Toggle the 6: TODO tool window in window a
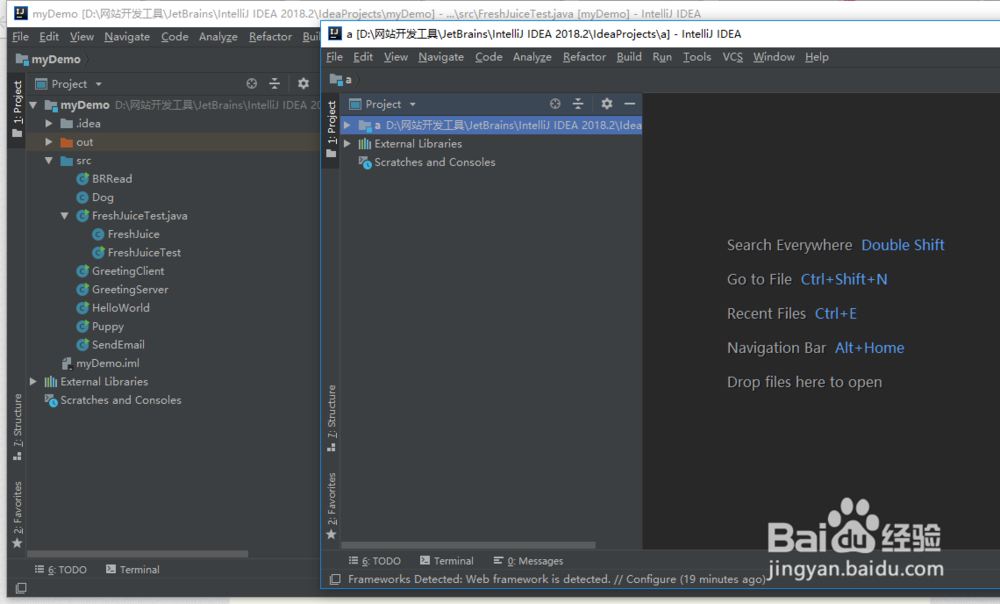Viewport: 1000px width, 604px height. (375, 561)
